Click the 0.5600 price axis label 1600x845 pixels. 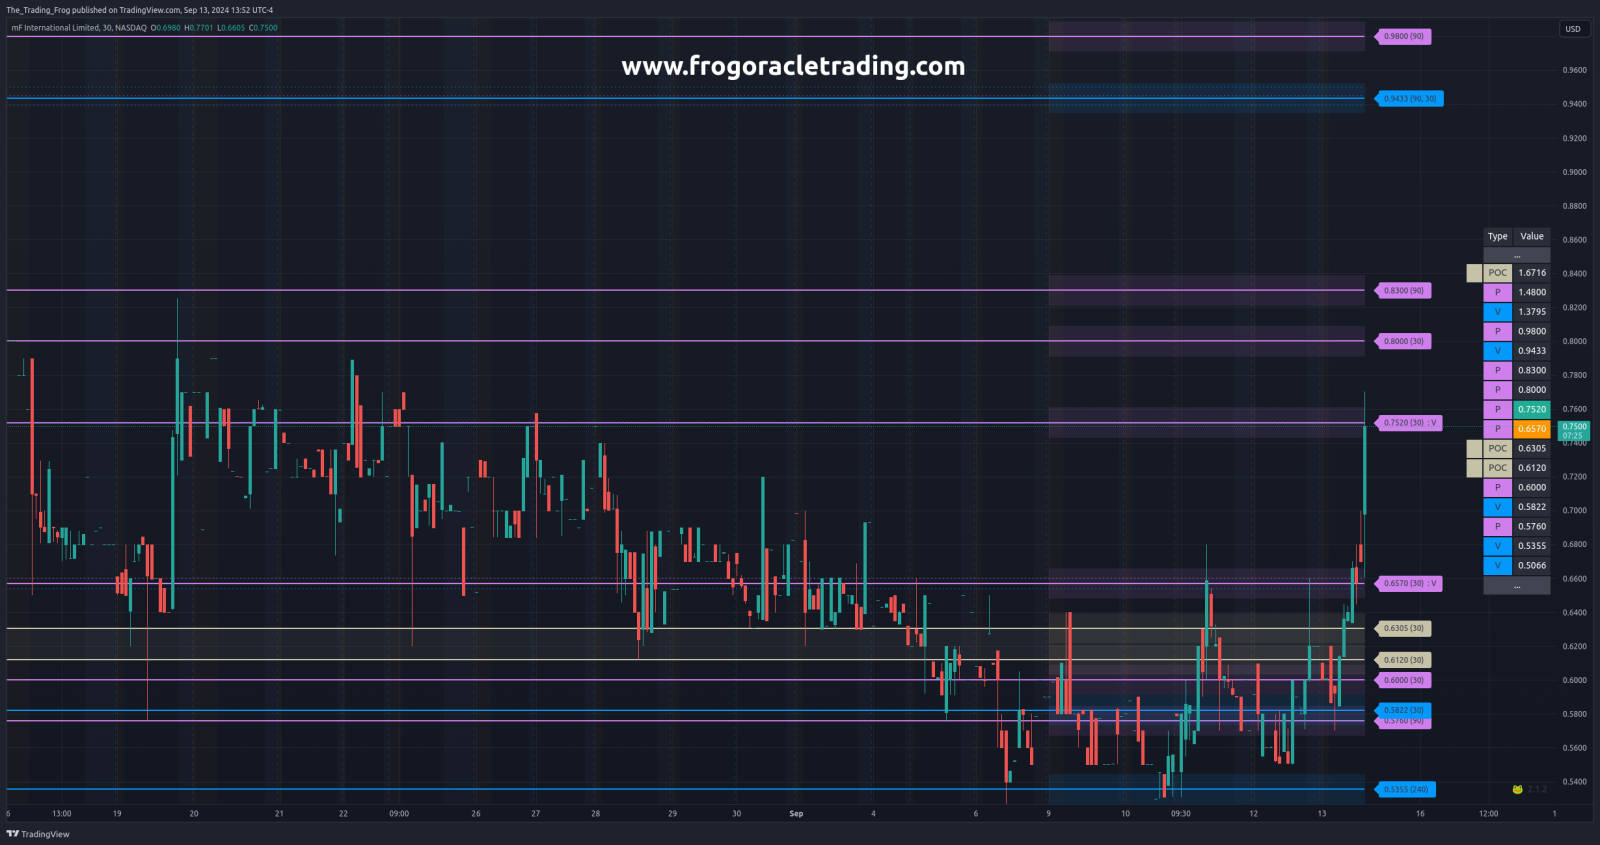1574,748
